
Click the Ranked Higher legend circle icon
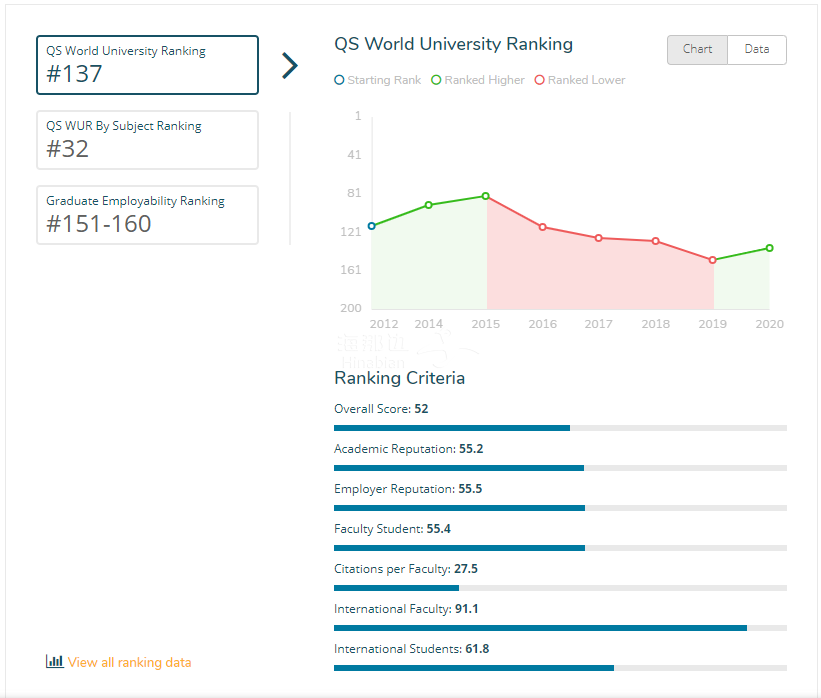pyautogui.click(x=436, y=80)
